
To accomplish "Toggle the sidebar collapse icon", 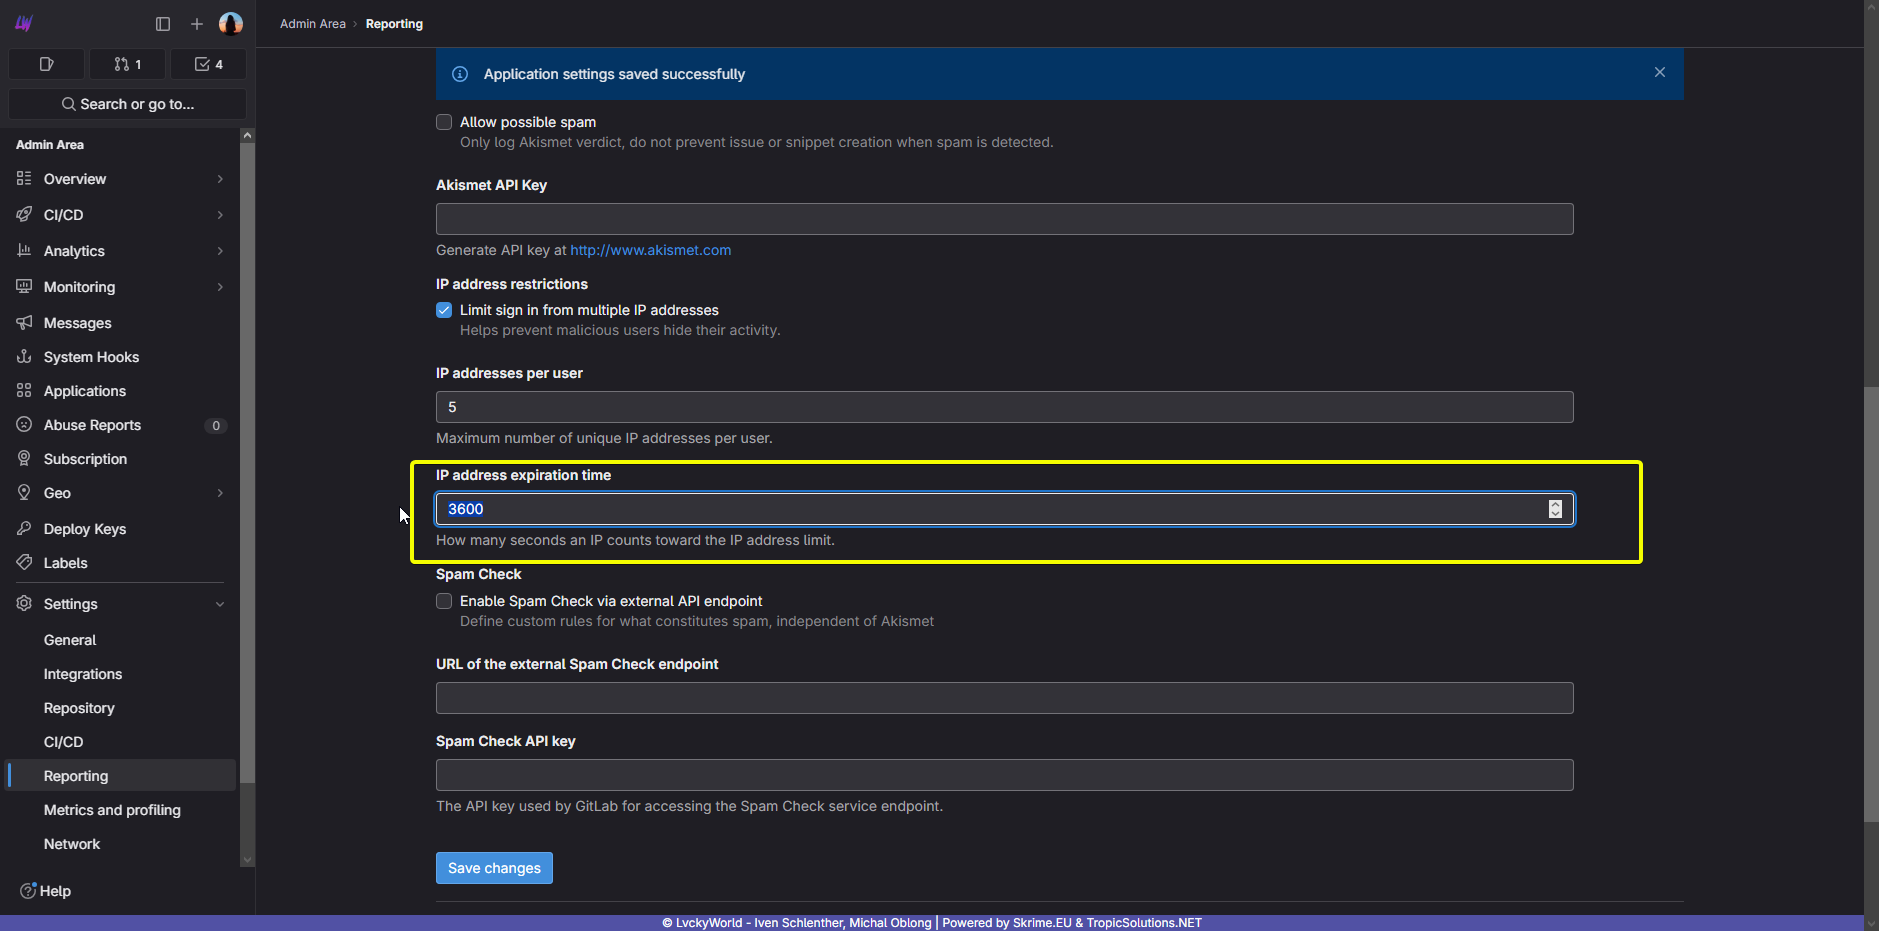I will click(x=163, y=24).
